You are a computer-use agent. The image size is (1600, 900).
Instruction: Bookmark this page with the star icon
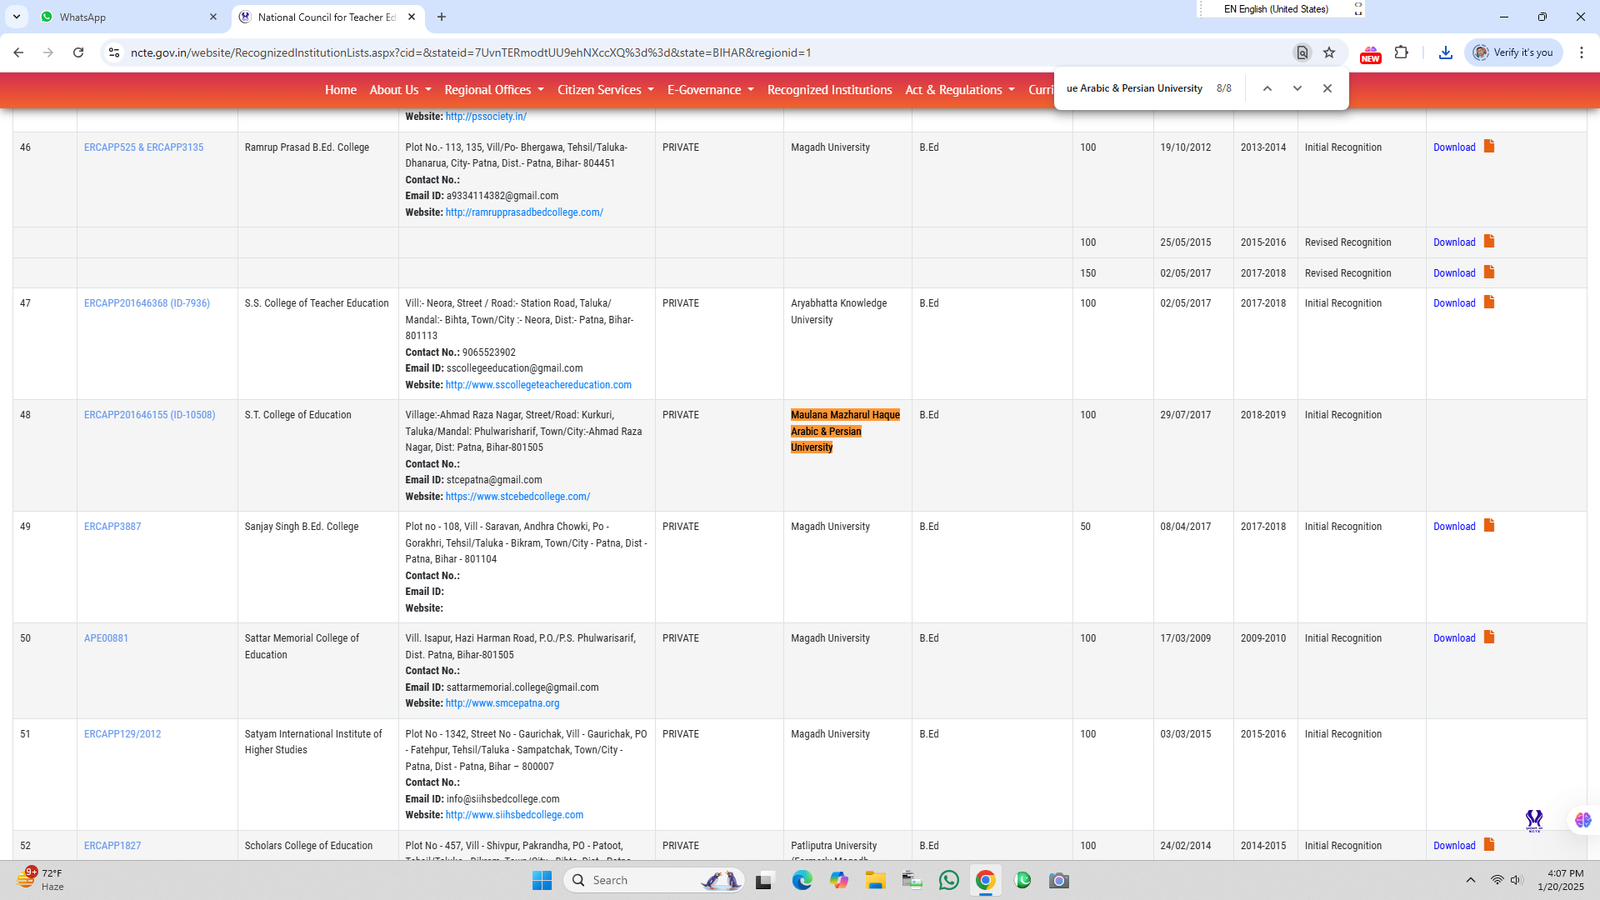[x=1329, y=53]
